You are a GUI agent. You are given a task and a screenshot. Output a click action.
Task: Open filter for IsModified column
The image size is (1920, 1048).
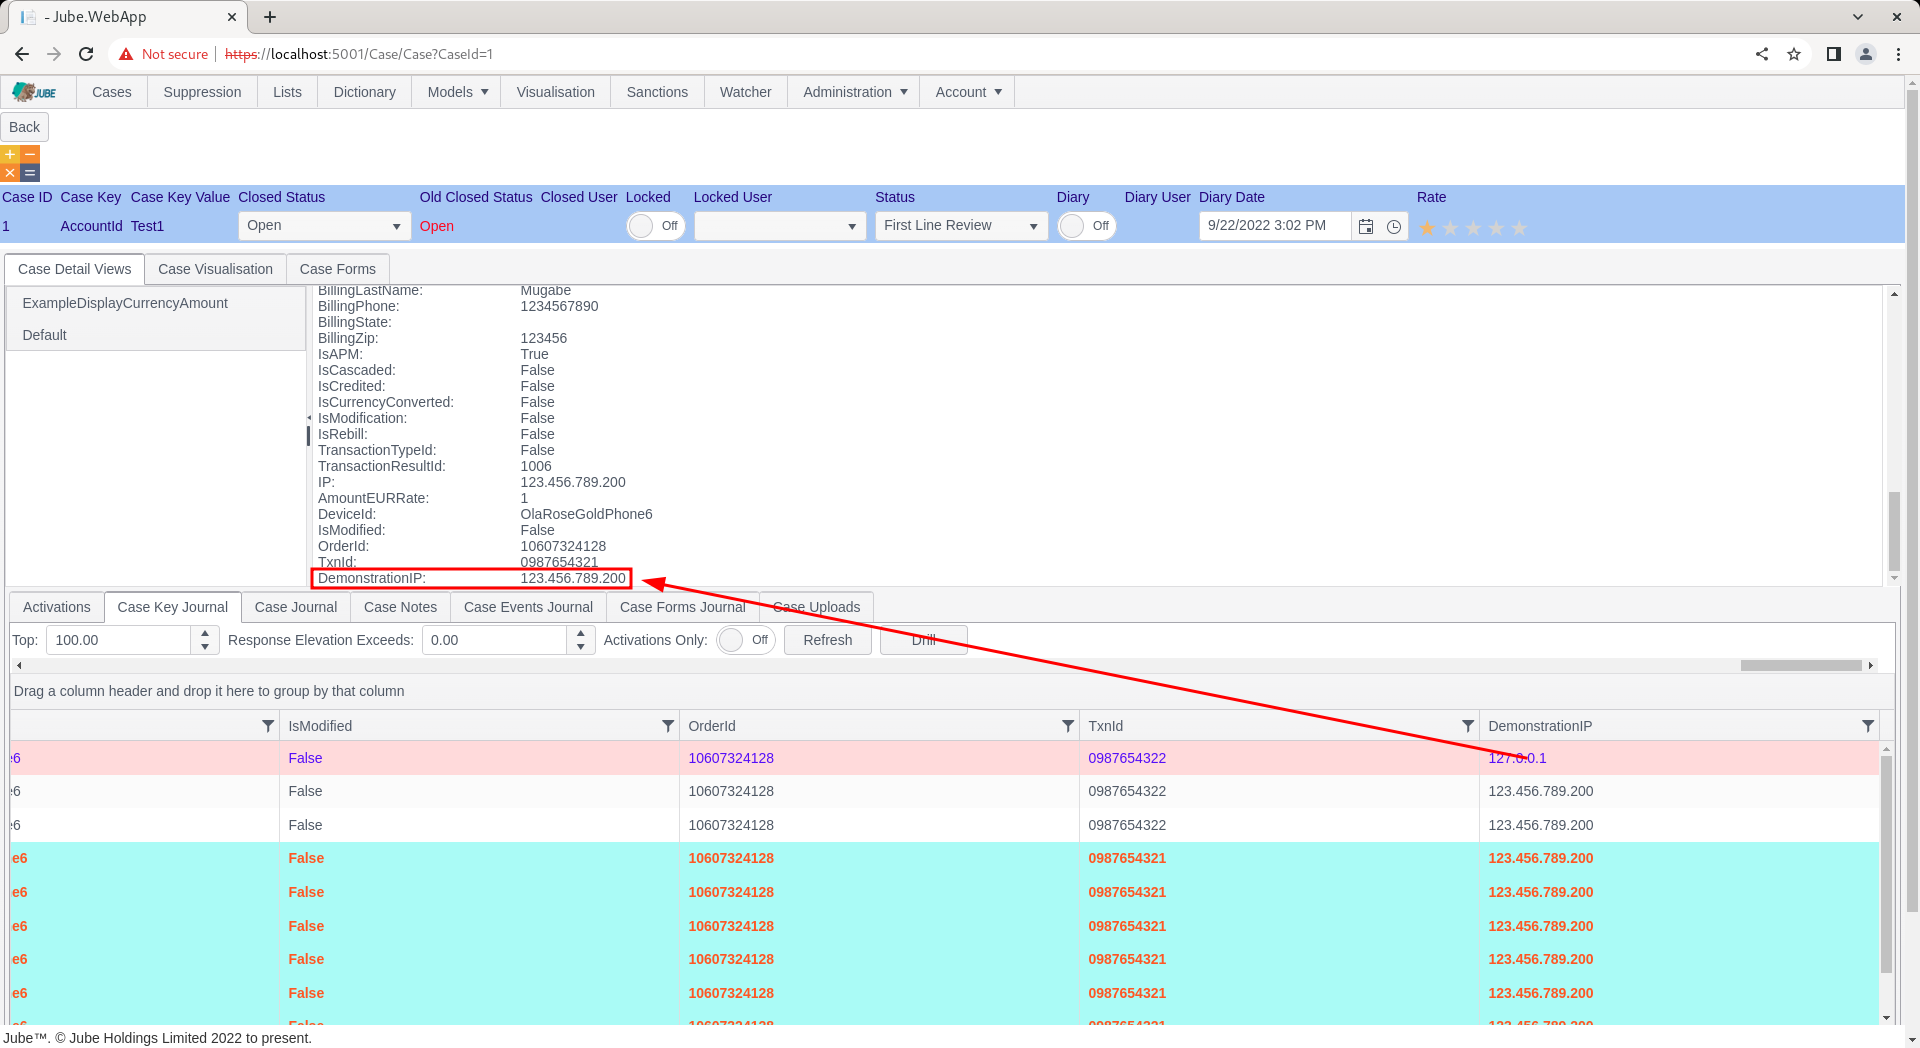(x=668, y=726)
